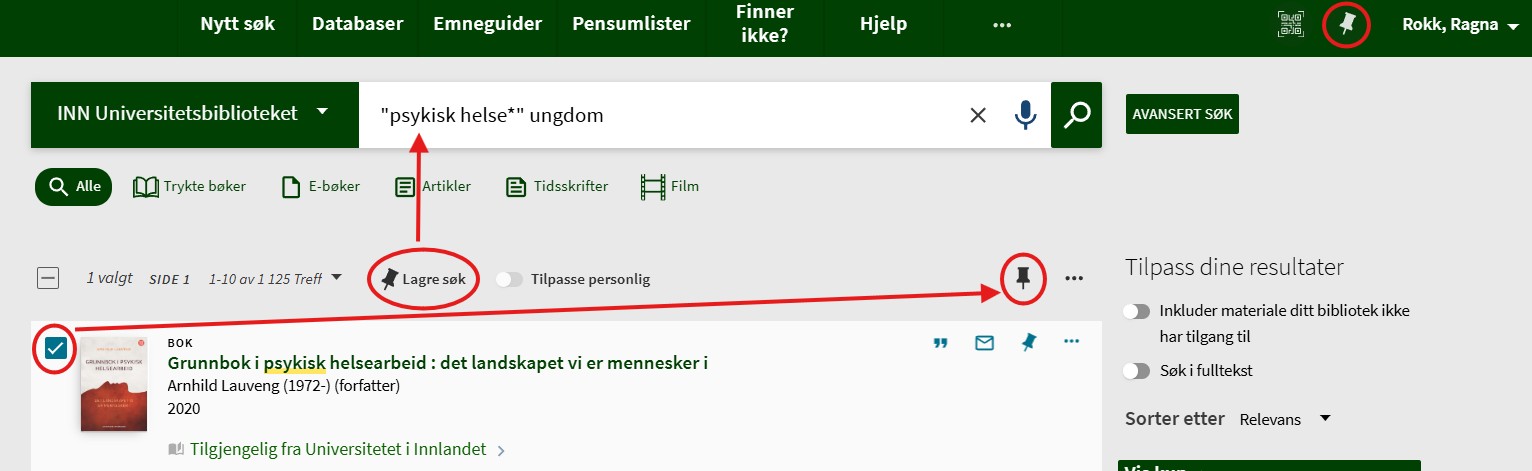Start voice search with microphone icon
The width and height of the screenshot is (1532, 471).
click(1025, 115)
